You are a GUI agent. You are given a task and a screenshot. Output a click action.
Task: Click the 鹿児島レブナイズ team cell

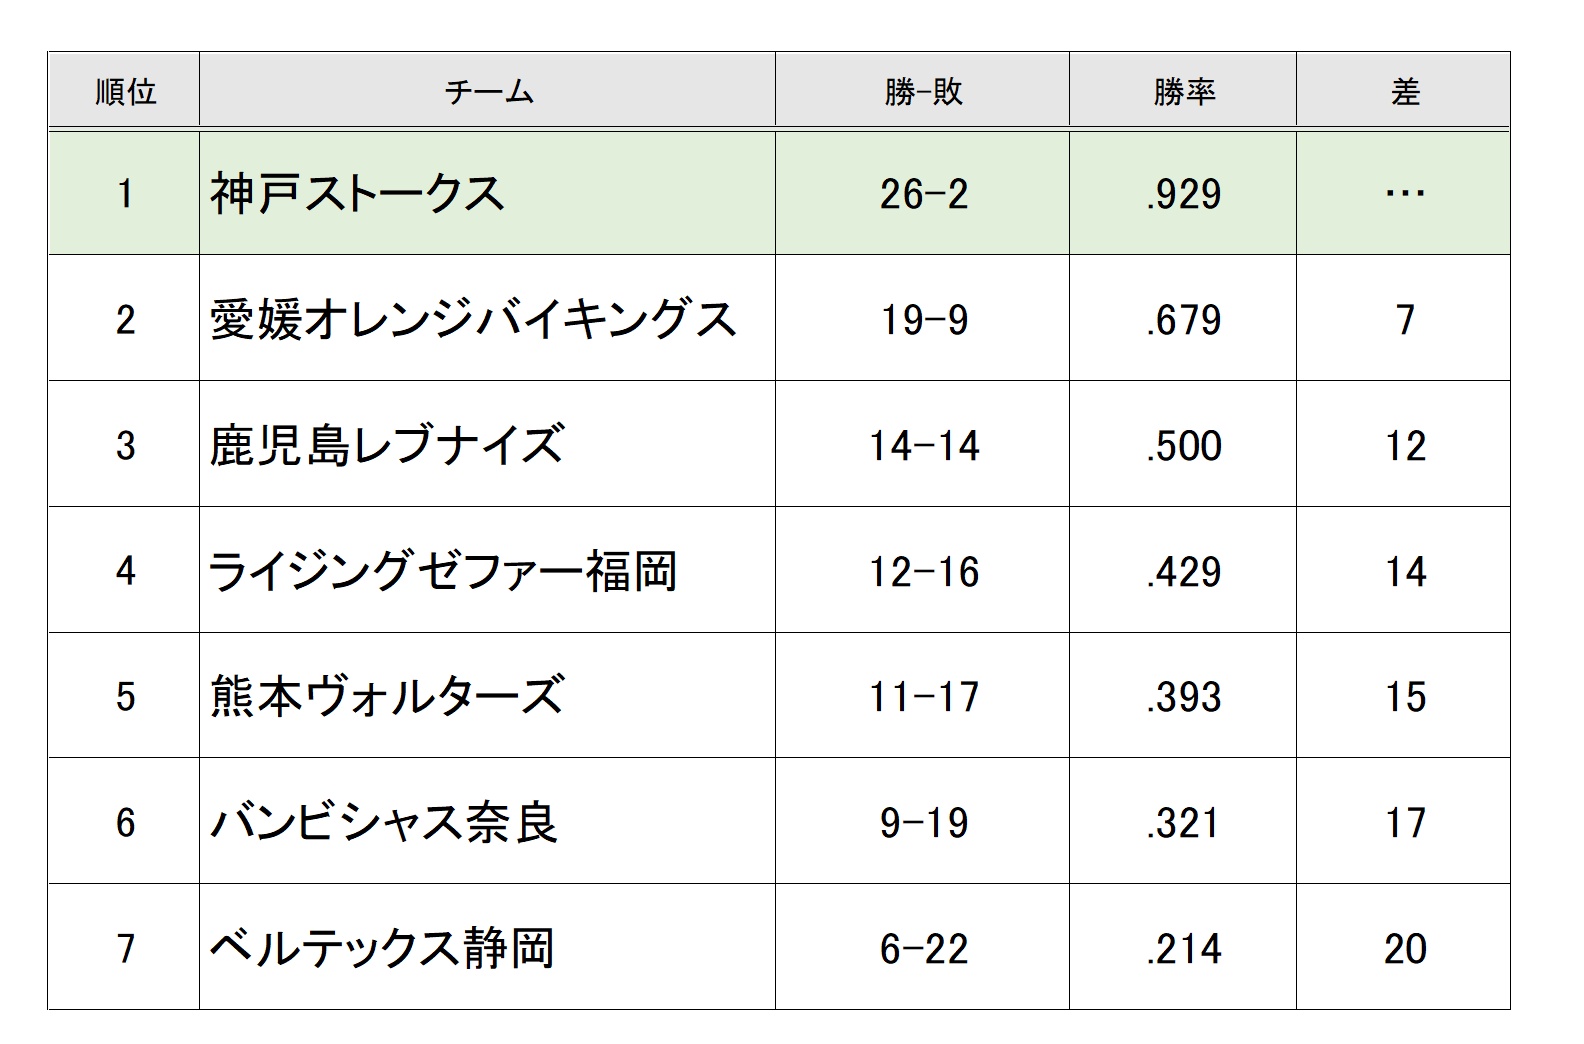[x=387, y=445]
